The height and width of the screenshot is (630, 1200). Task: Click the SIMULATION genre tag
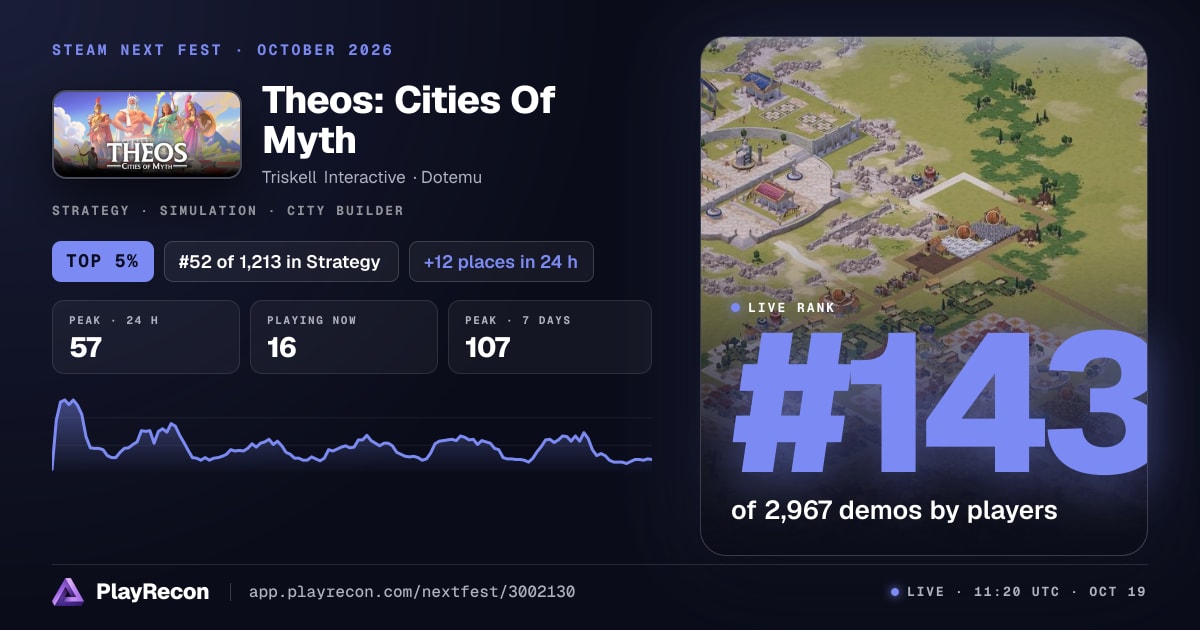(x=208, y=211)
